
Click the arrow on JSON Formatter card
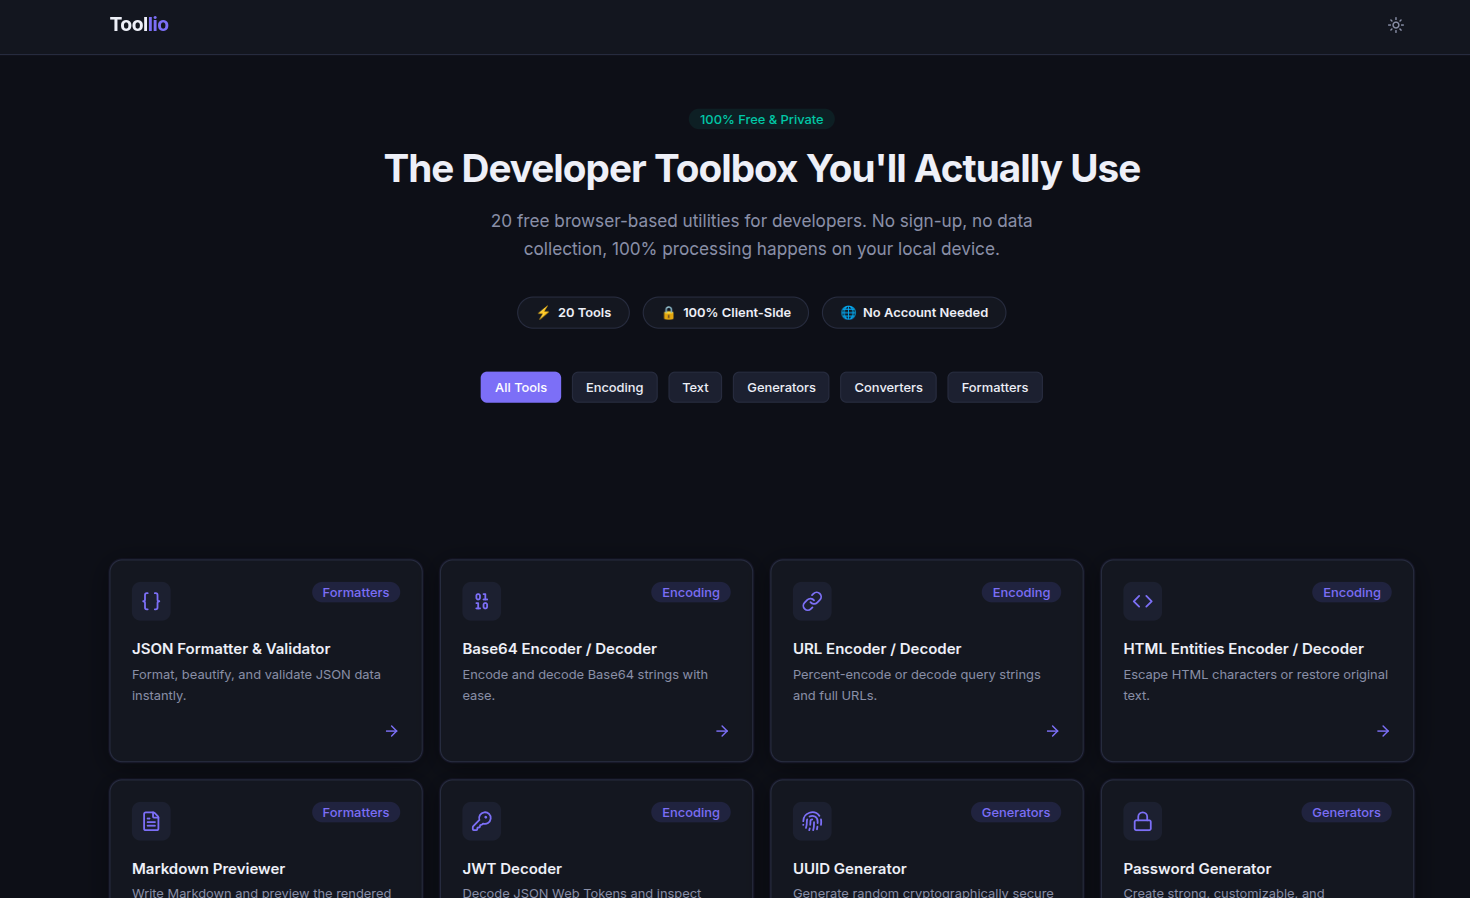pyautogui.click(x=392, y=731)
